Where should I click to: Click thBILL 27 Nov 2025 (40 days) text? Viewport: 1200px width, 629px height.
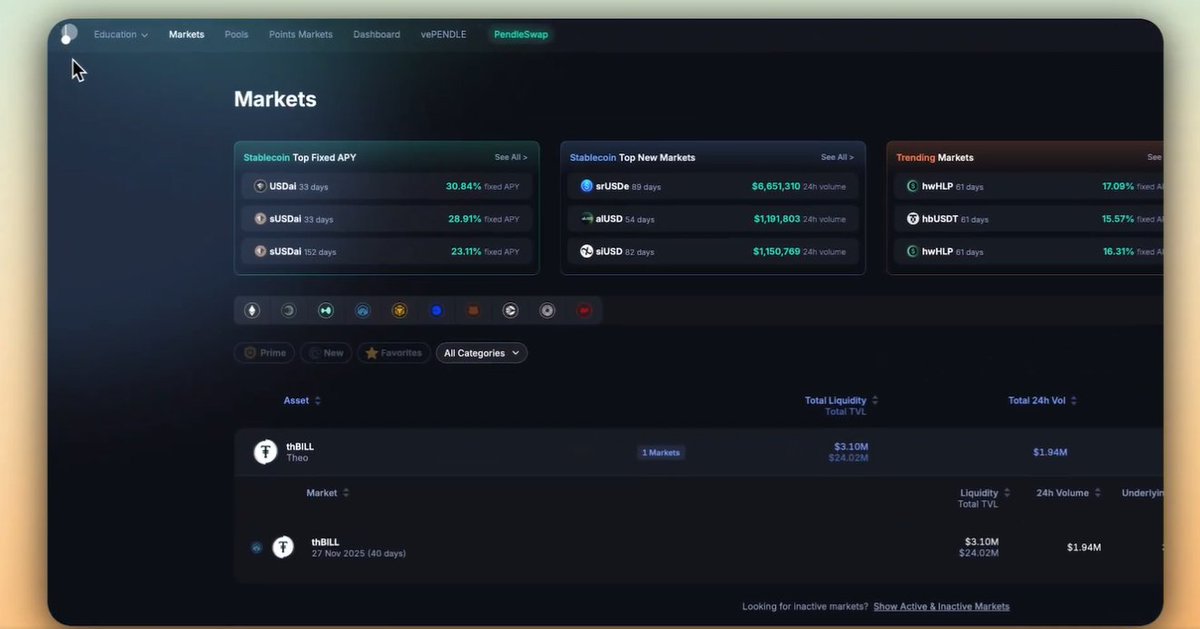click(x=358, y=553)
